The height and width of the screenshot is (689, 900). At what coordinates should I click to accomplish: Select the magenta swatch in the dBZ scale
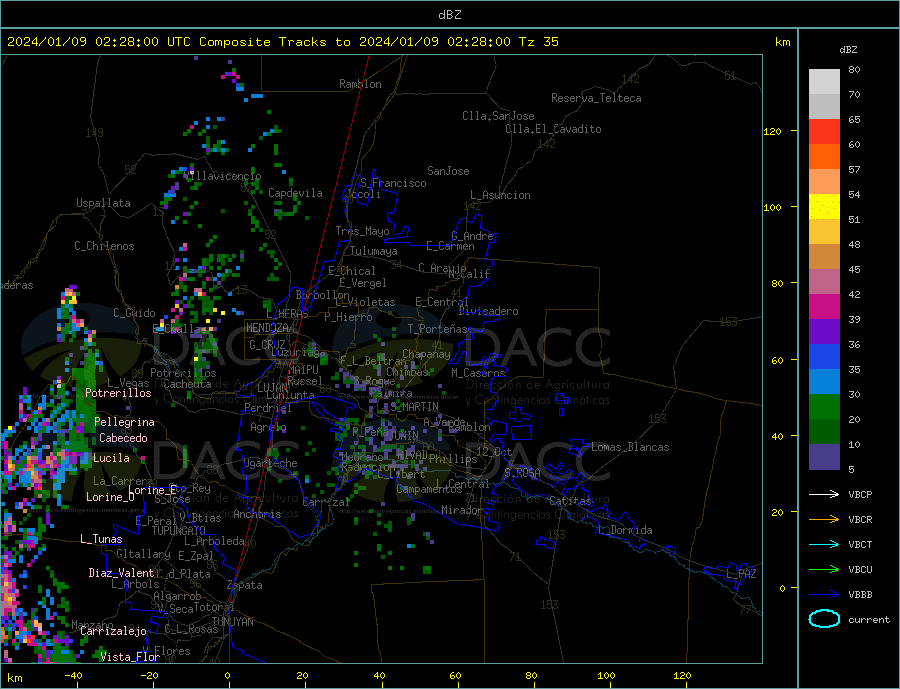click(824, 307)
